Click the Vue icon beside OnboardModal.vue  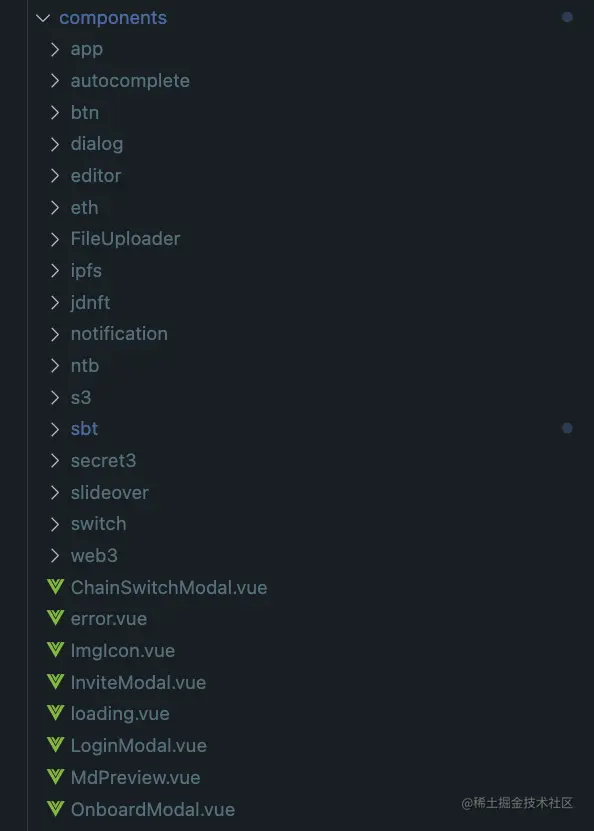click(56, 809)
